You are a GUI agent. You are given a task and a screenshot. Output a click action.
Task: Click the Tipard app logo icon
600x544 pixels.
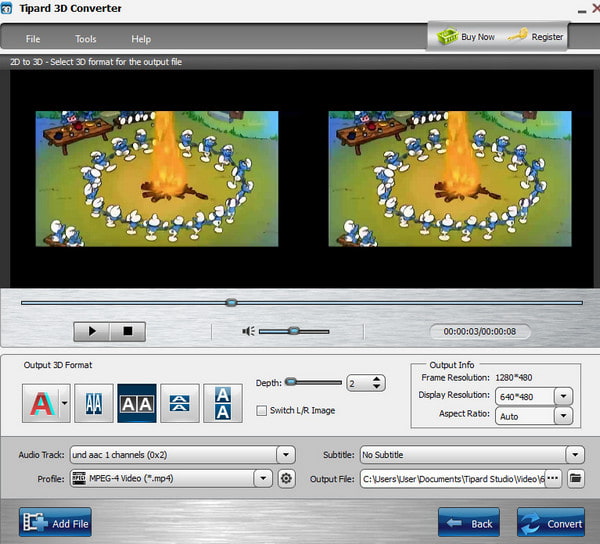tap(6, 8)
